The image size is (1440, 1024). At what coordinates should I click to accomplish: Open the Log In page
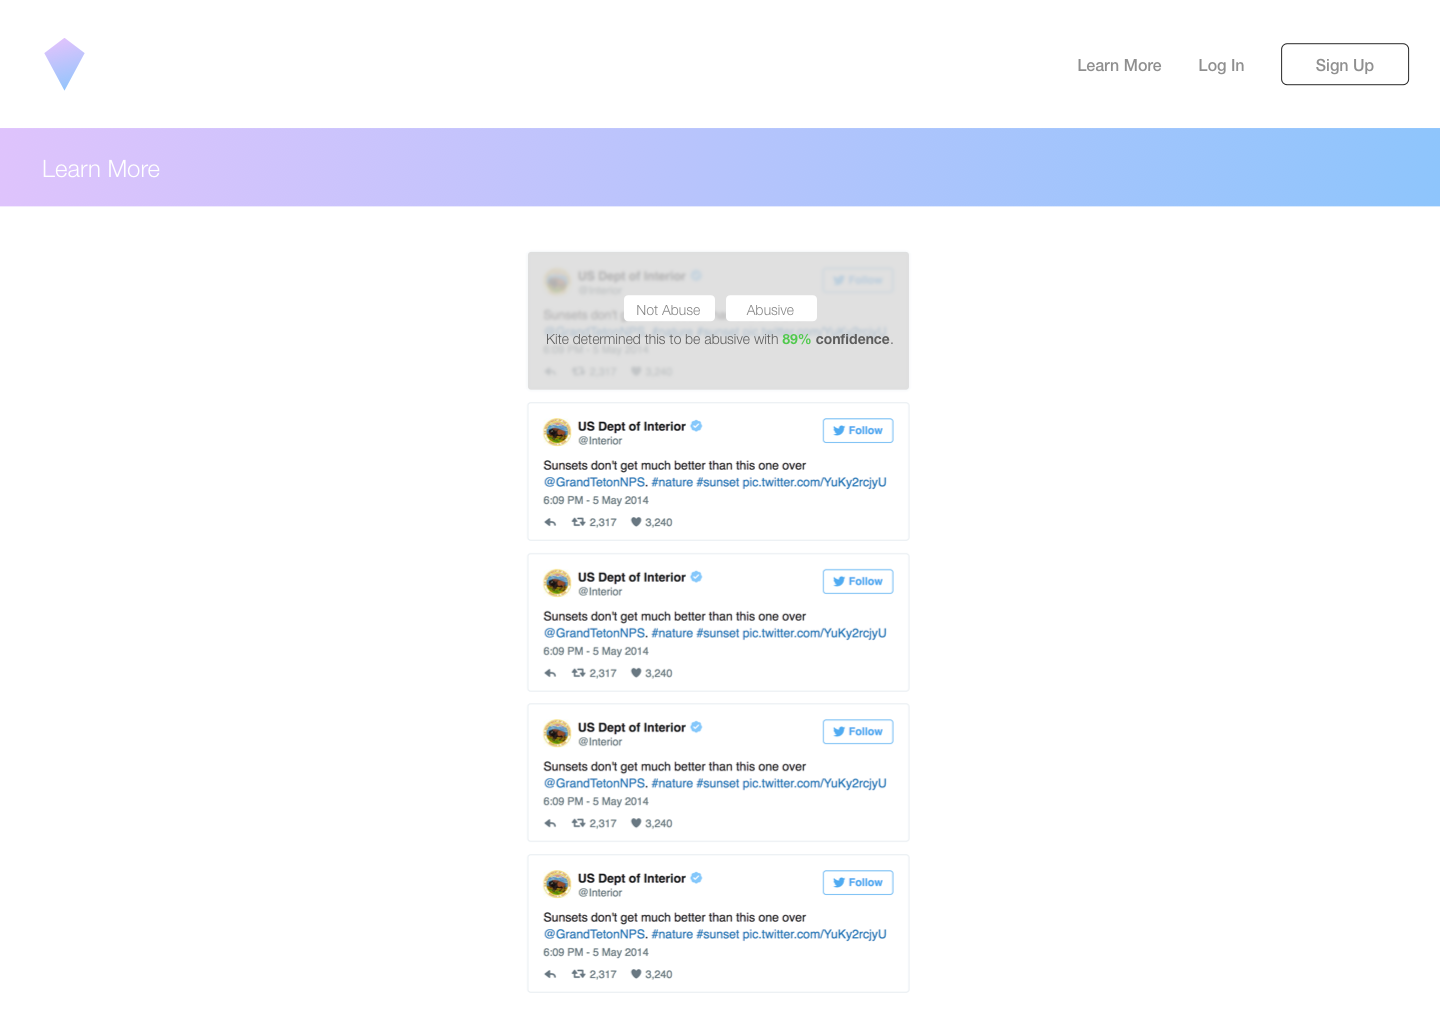click(1221, 65)
